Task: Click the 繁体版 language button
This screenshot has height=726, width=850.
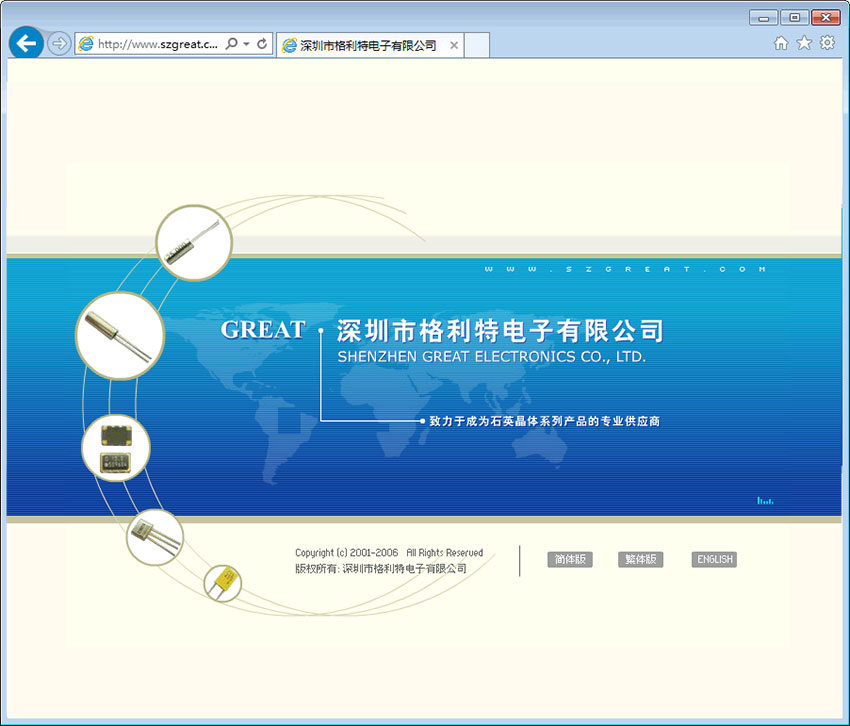Action: click(640, 560)
